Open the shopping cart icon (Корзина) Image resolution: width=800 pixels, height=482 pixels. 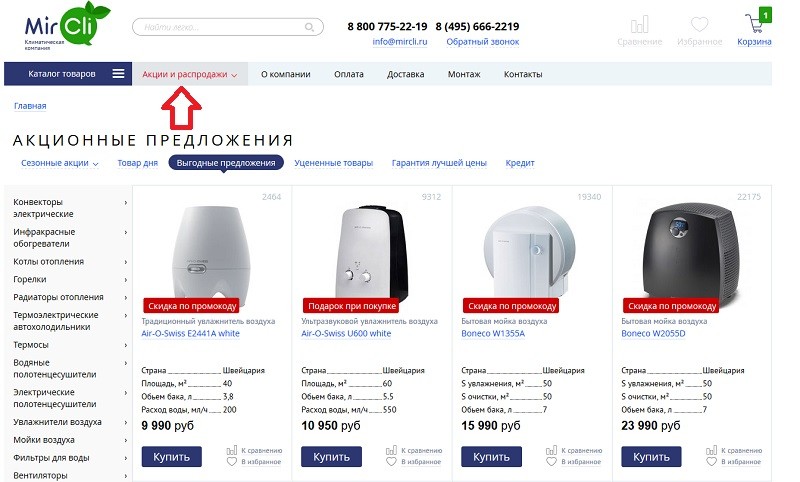(x=755, y=22)
